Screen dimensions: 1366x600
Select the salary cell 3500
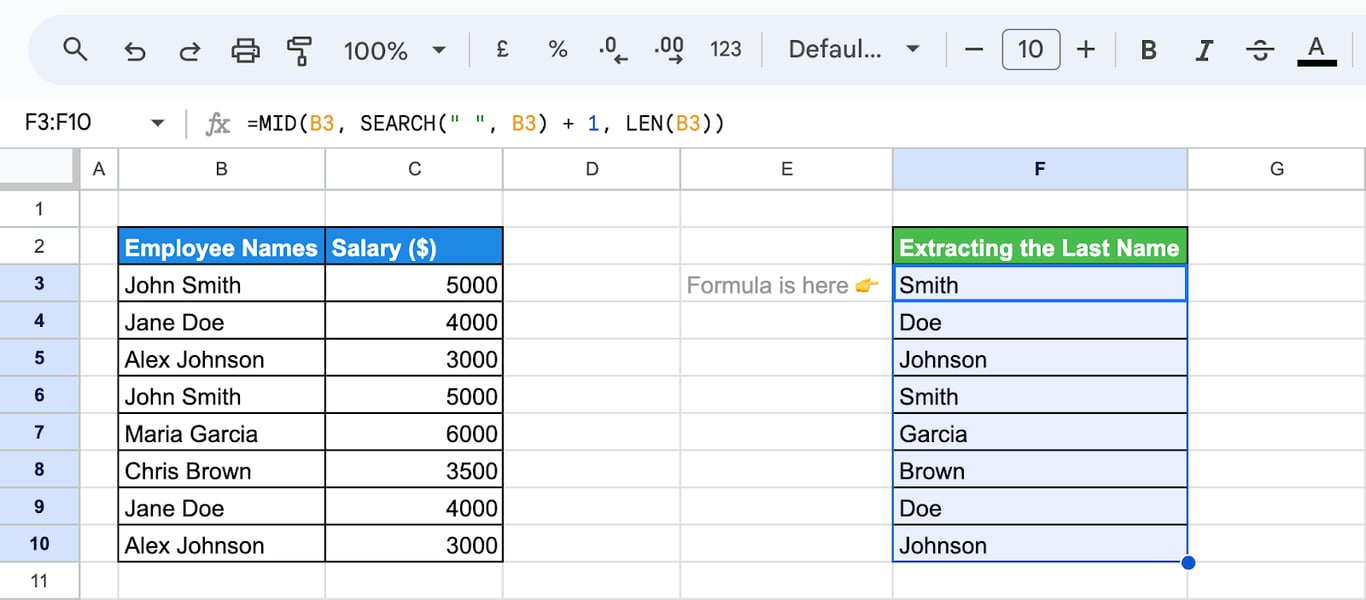414,470
